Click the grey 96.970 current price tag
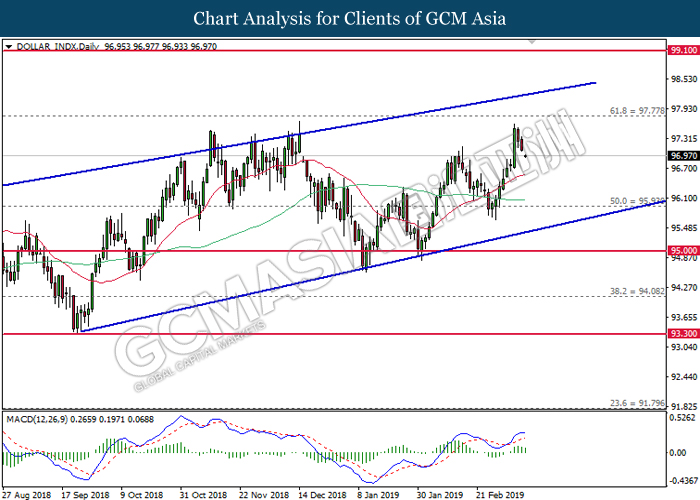 pos(683,156)
